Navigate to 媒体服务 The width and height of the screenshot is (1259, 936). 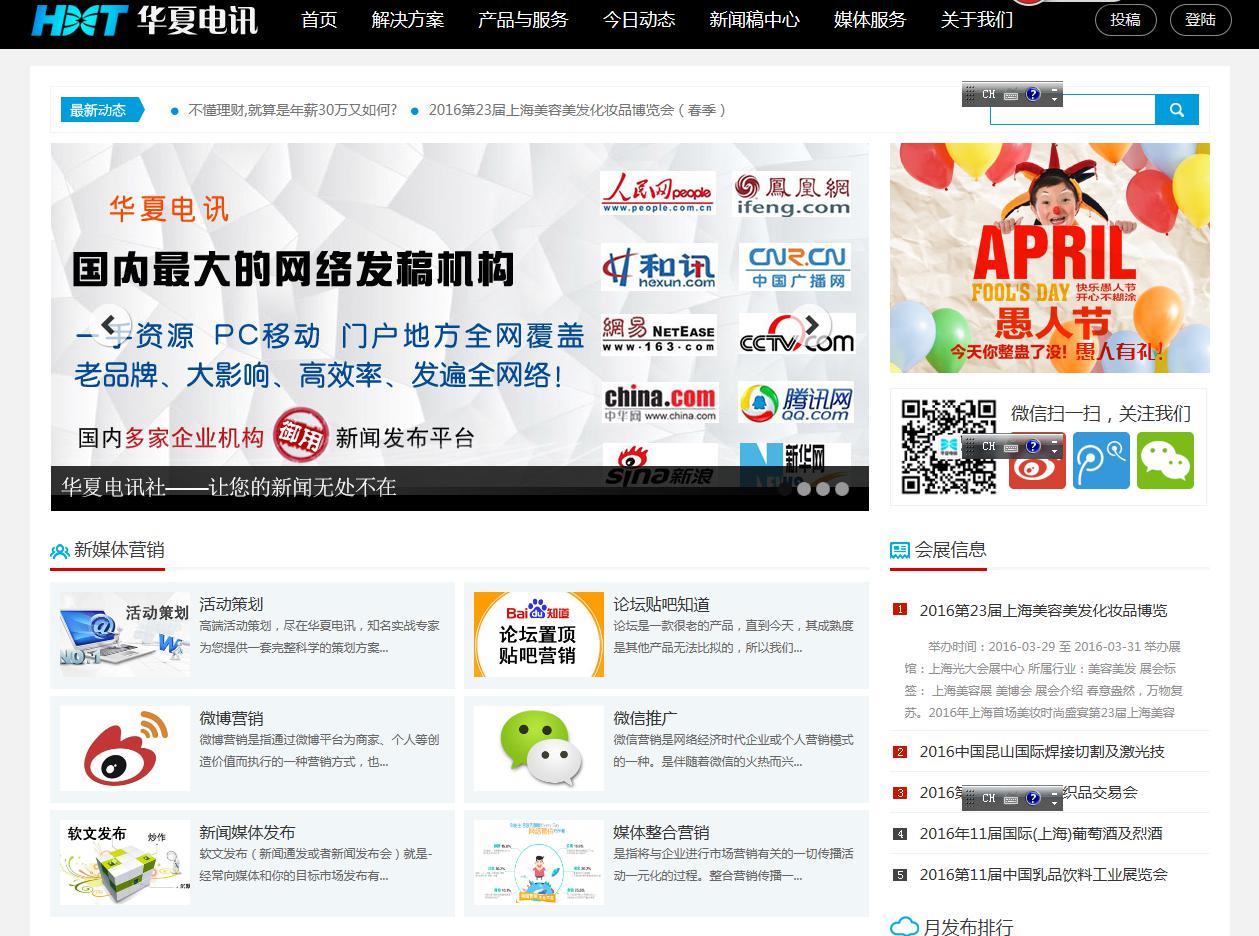point(870,20)
